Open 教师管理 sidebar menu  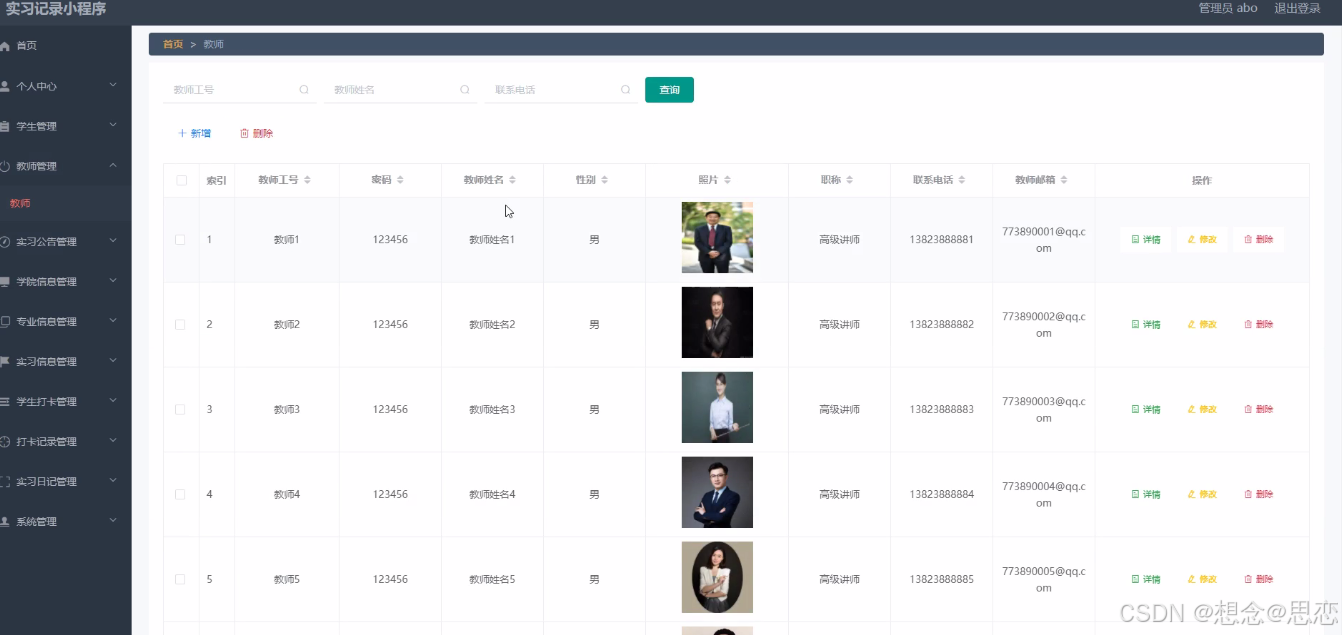[x=65, y=166]
